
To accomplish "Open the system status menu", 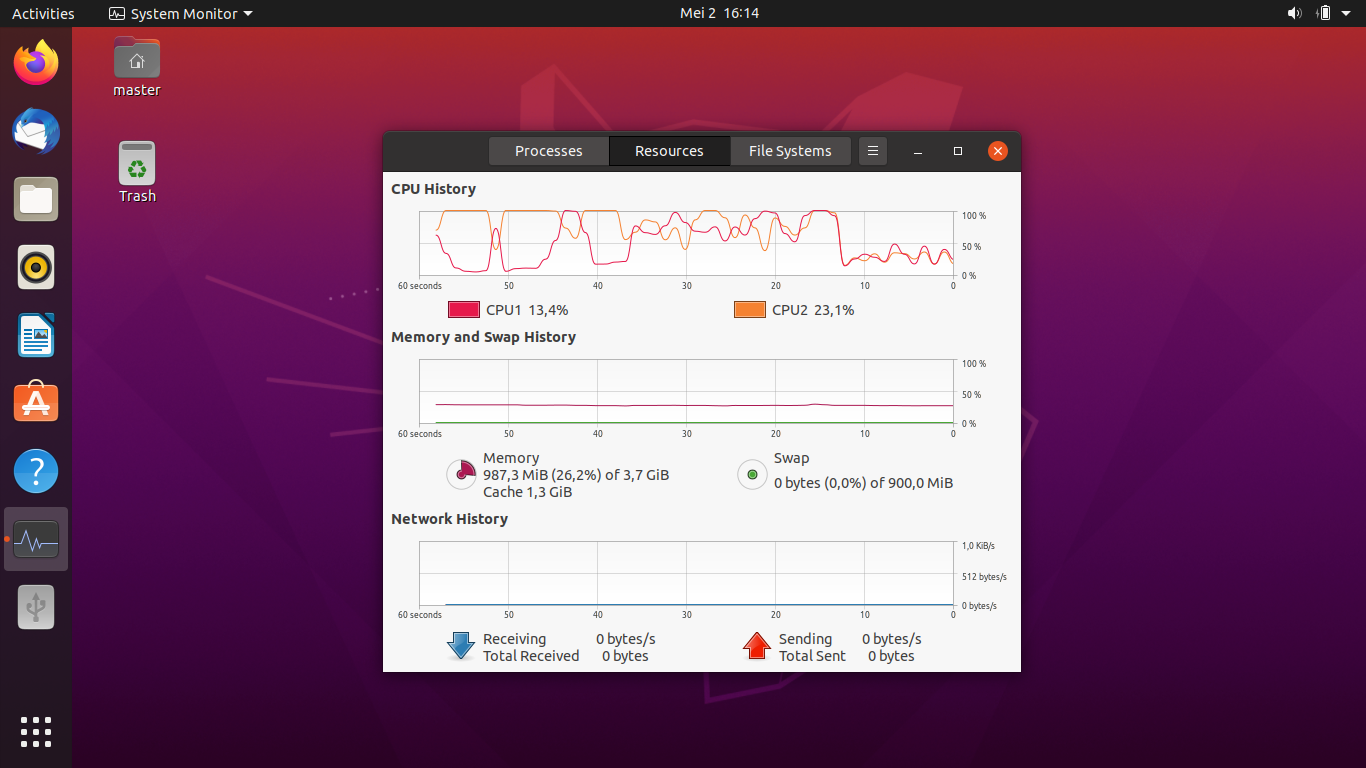I will [x=1318, y=13].
